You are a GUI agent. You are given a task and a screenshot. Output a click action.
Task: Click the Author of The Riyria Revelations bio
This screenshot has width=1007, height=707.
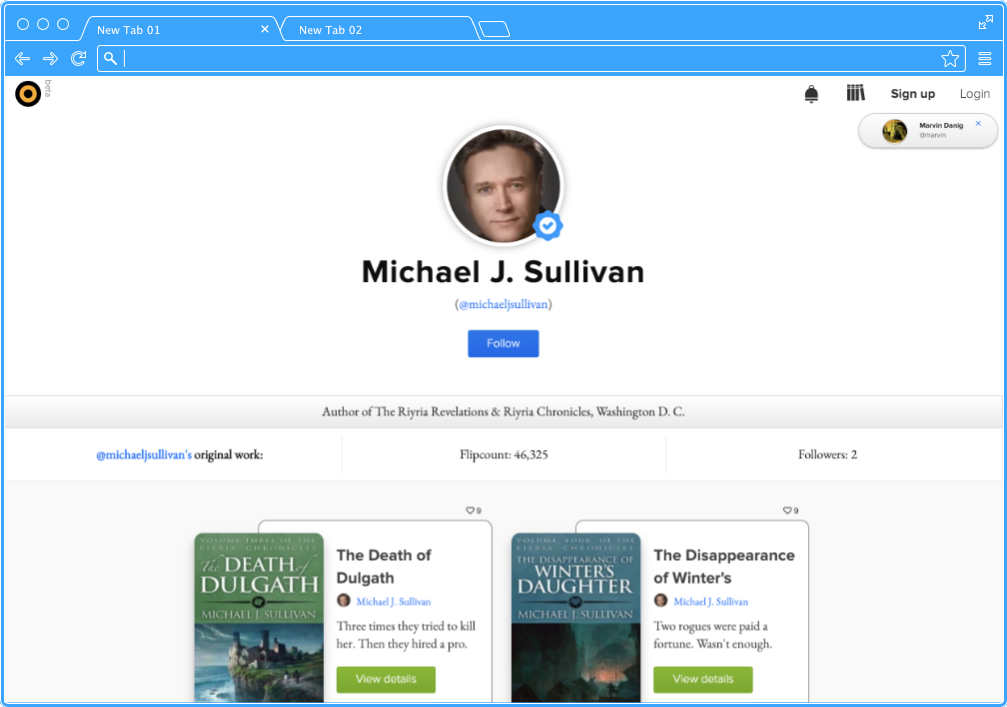[x=504, y=412]
